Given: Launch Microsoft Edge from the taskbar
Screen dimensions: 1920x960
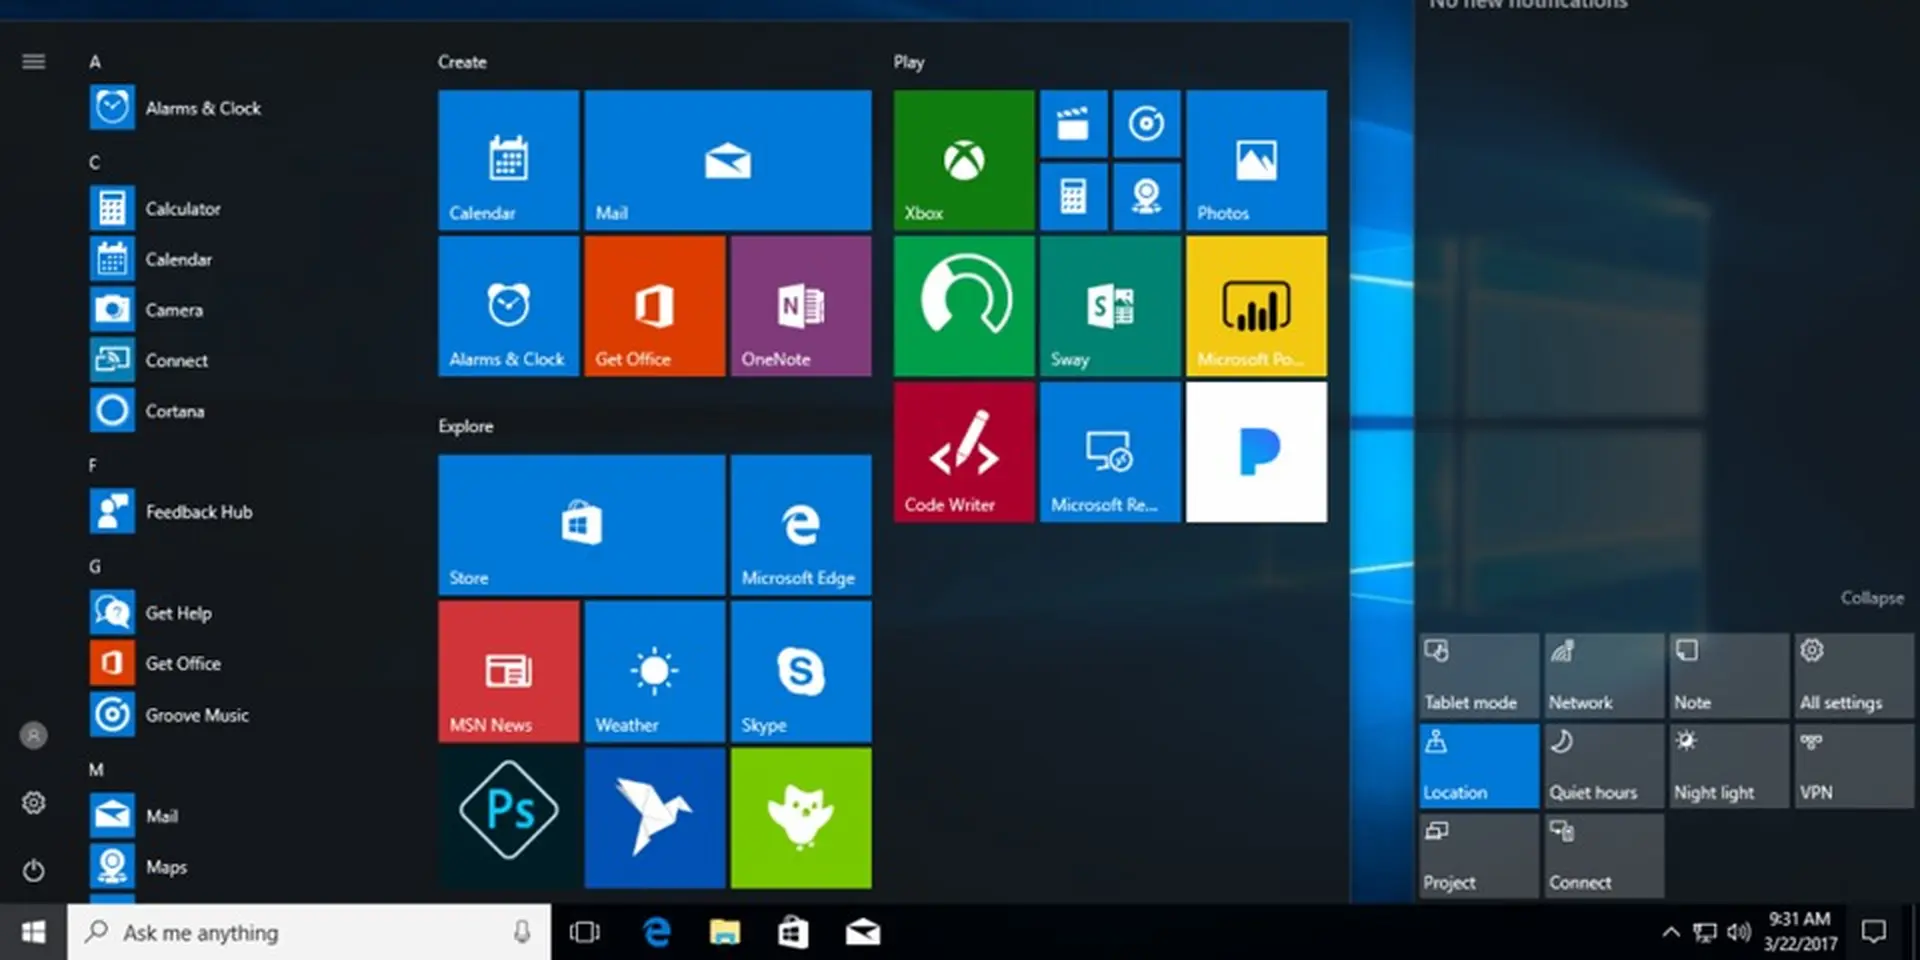Looking at the screenshot, I should click(656, 932).
